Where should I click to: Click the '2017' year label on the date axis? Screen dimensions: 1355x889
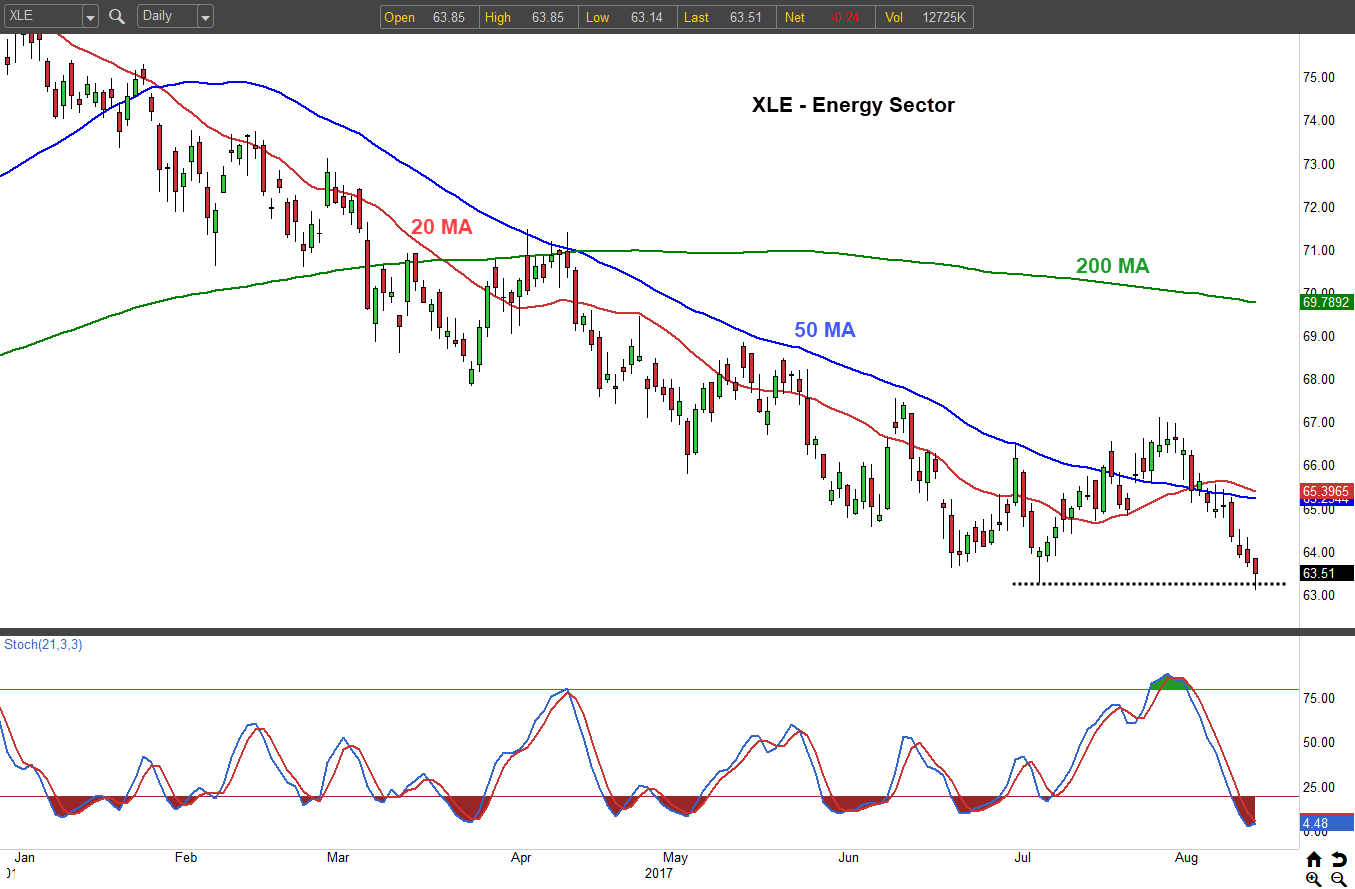pos(658,873)
